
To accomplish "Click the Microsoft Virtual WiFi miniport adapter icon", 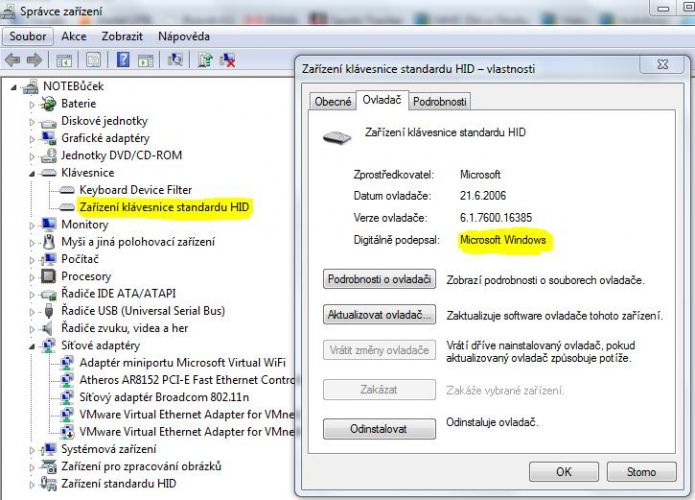I will (66, 363).
